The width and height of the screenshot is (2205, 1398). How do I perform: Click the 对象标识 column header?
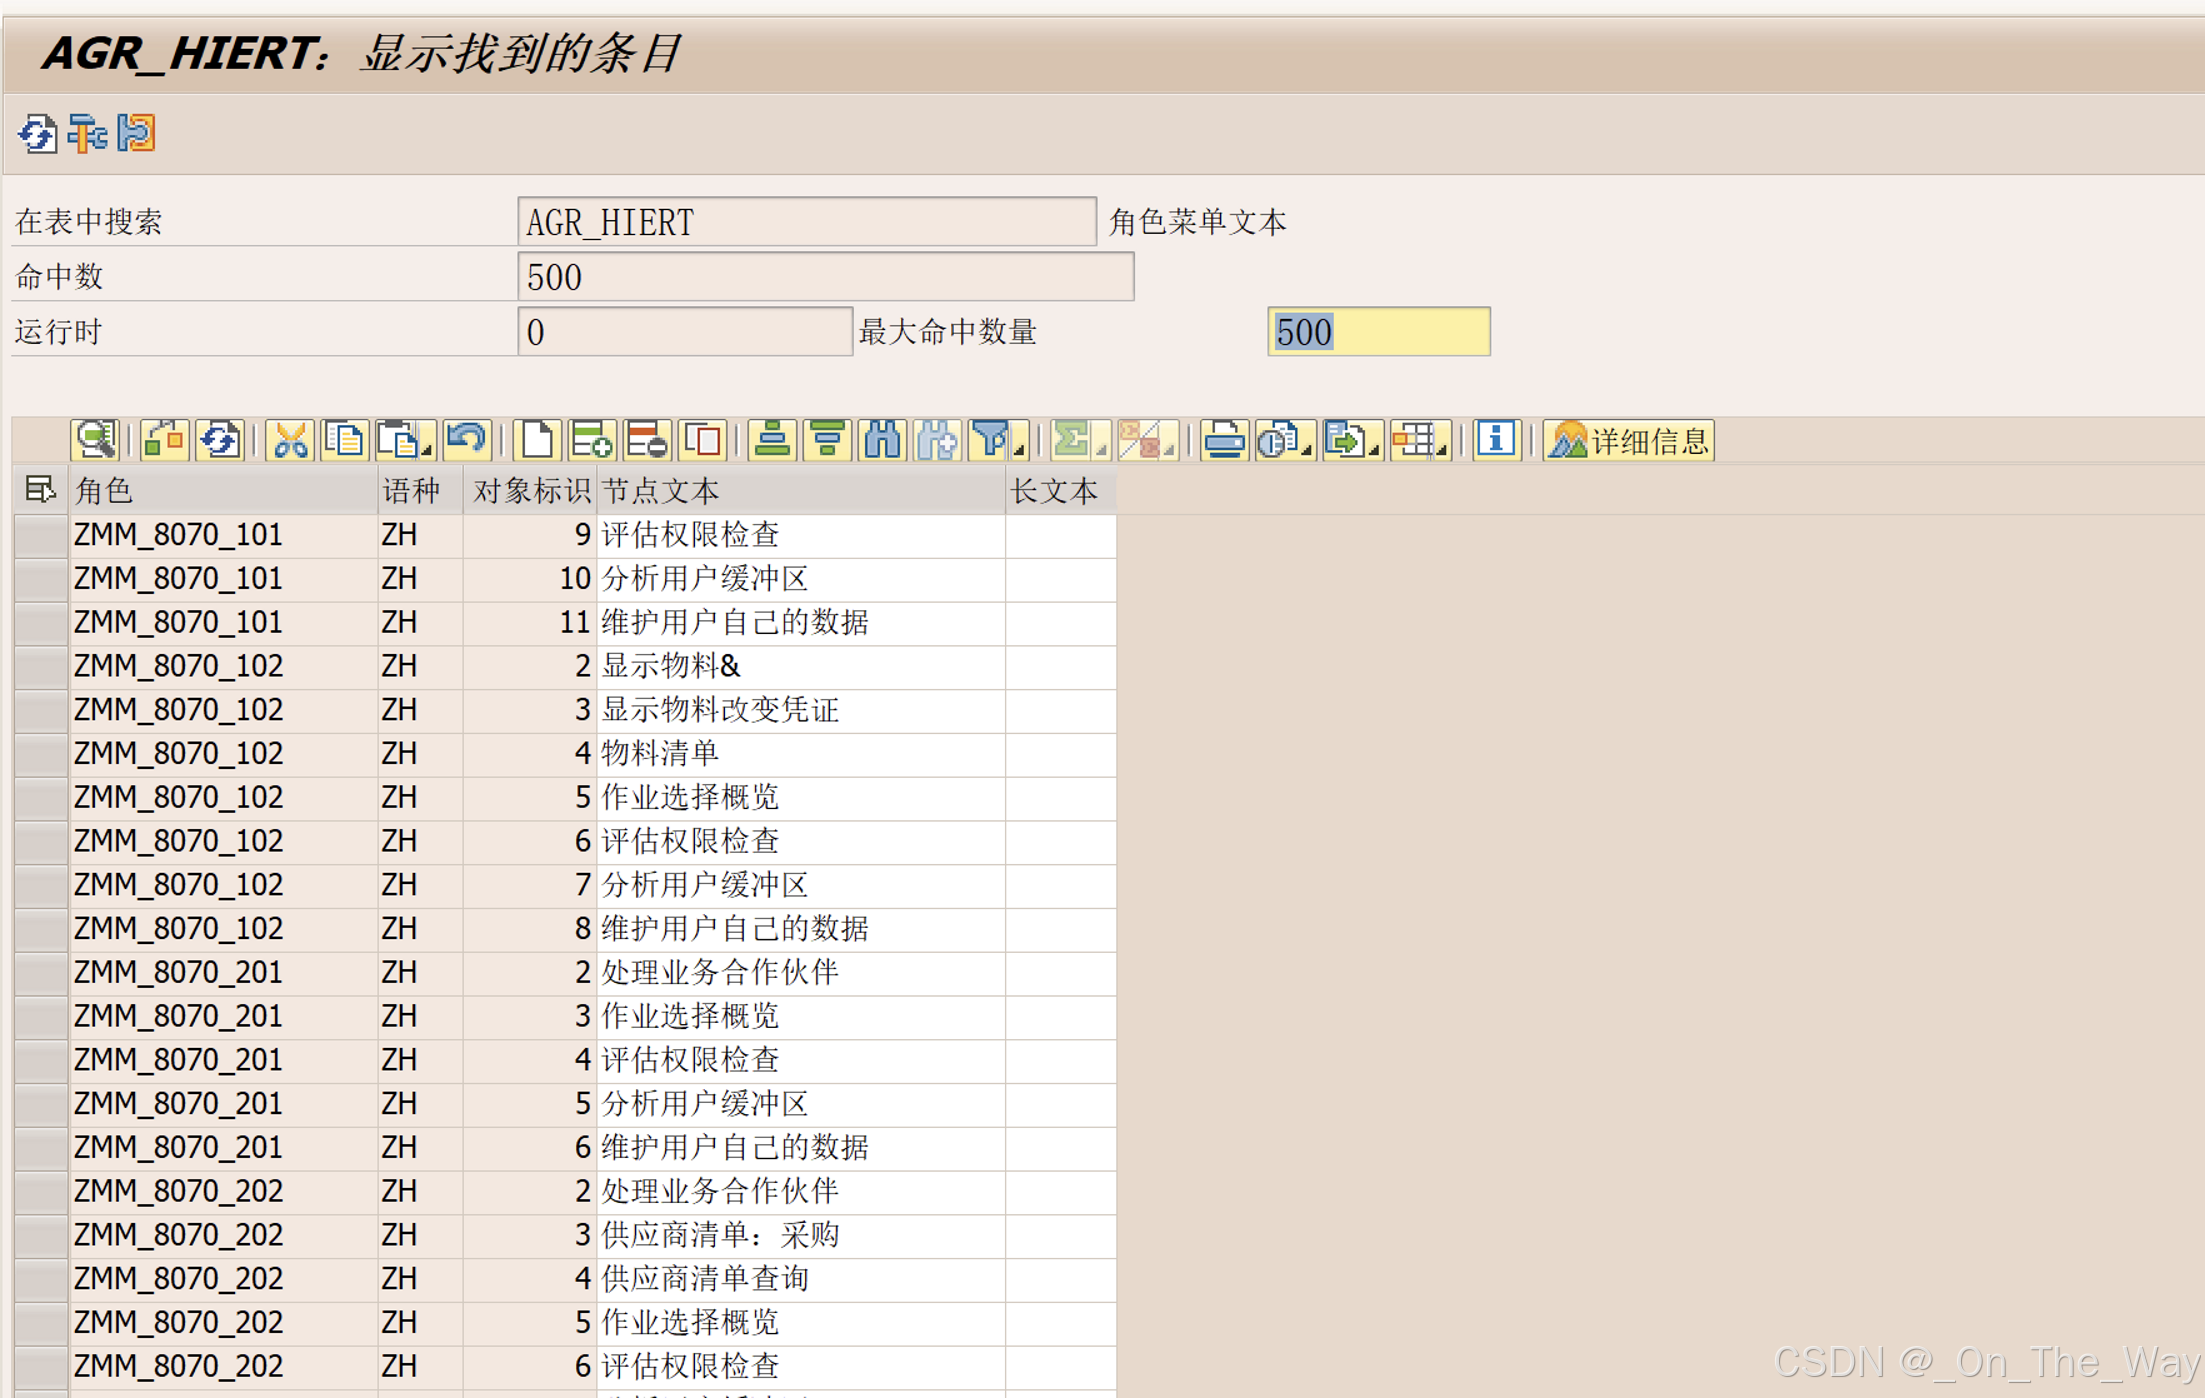(530, 491)
